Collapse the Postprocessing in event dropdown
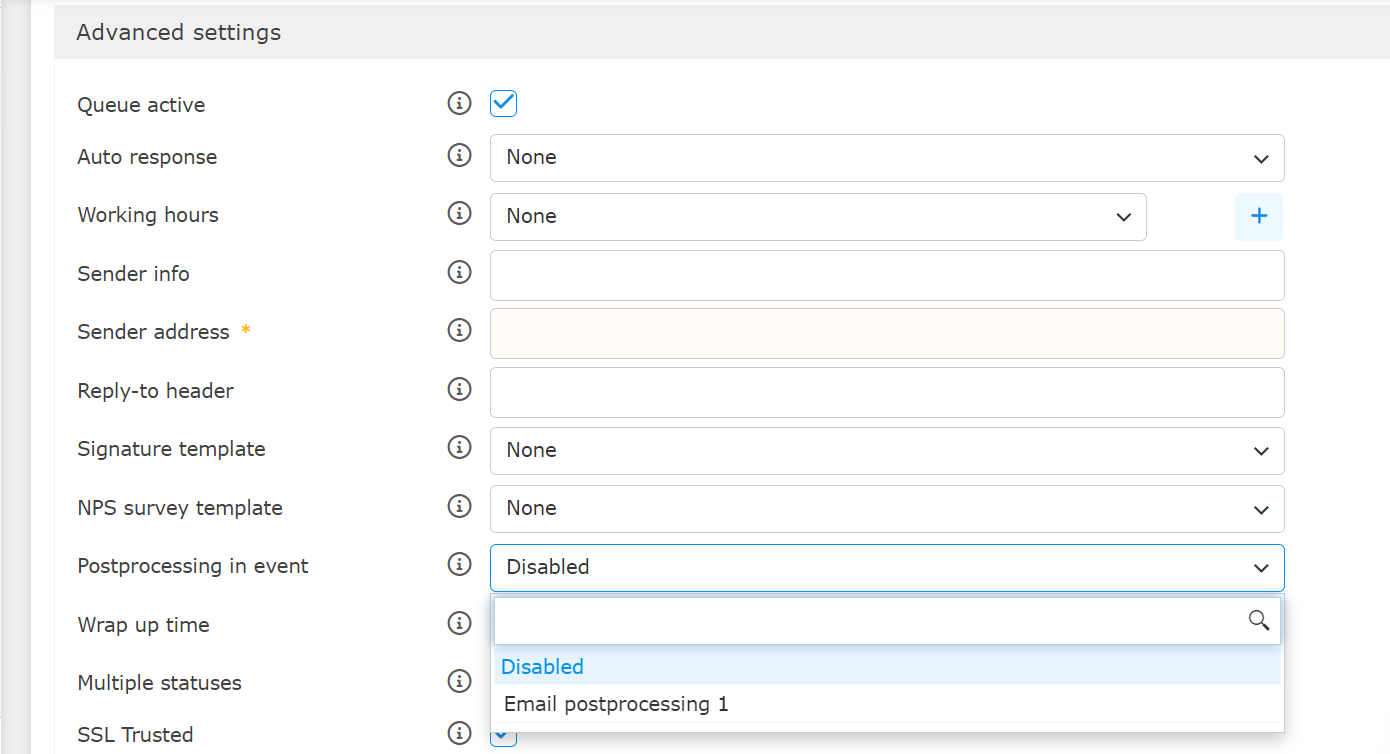The height and width of the screenshot is (754, 1390). (887, 567)
